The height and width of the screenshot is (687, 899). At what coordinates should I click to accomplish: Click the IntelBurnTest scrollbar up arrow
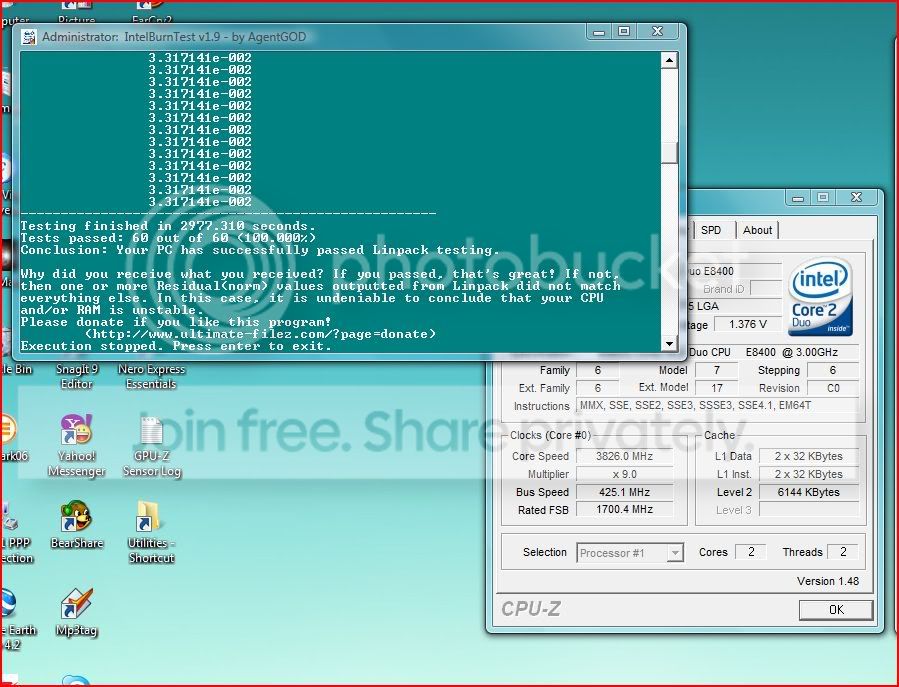[669, 60]
